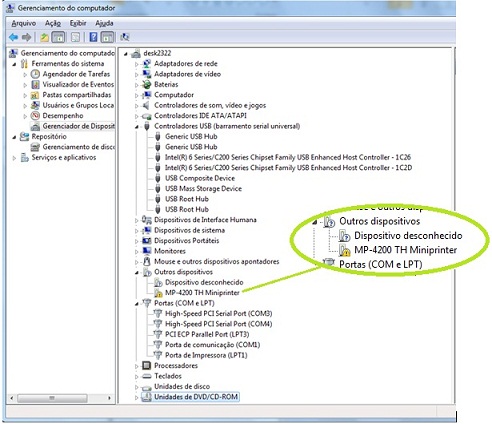492x424 pixels.
Task: Click the desk2322 computer icon
Action: point(136,53)
